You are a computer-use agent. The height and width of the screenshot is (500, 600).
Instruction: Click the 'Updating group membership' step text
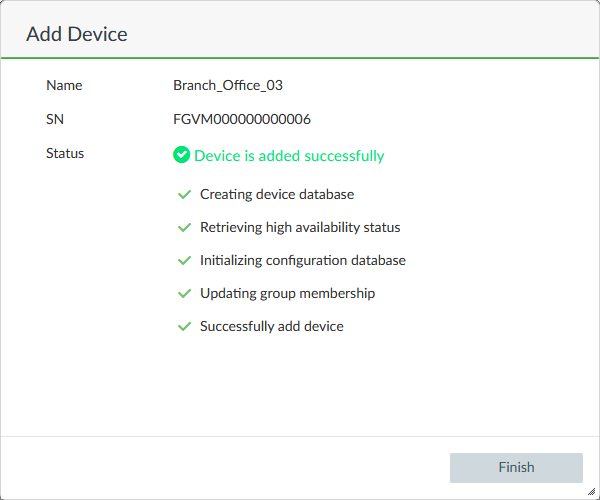tap(287, 293)
